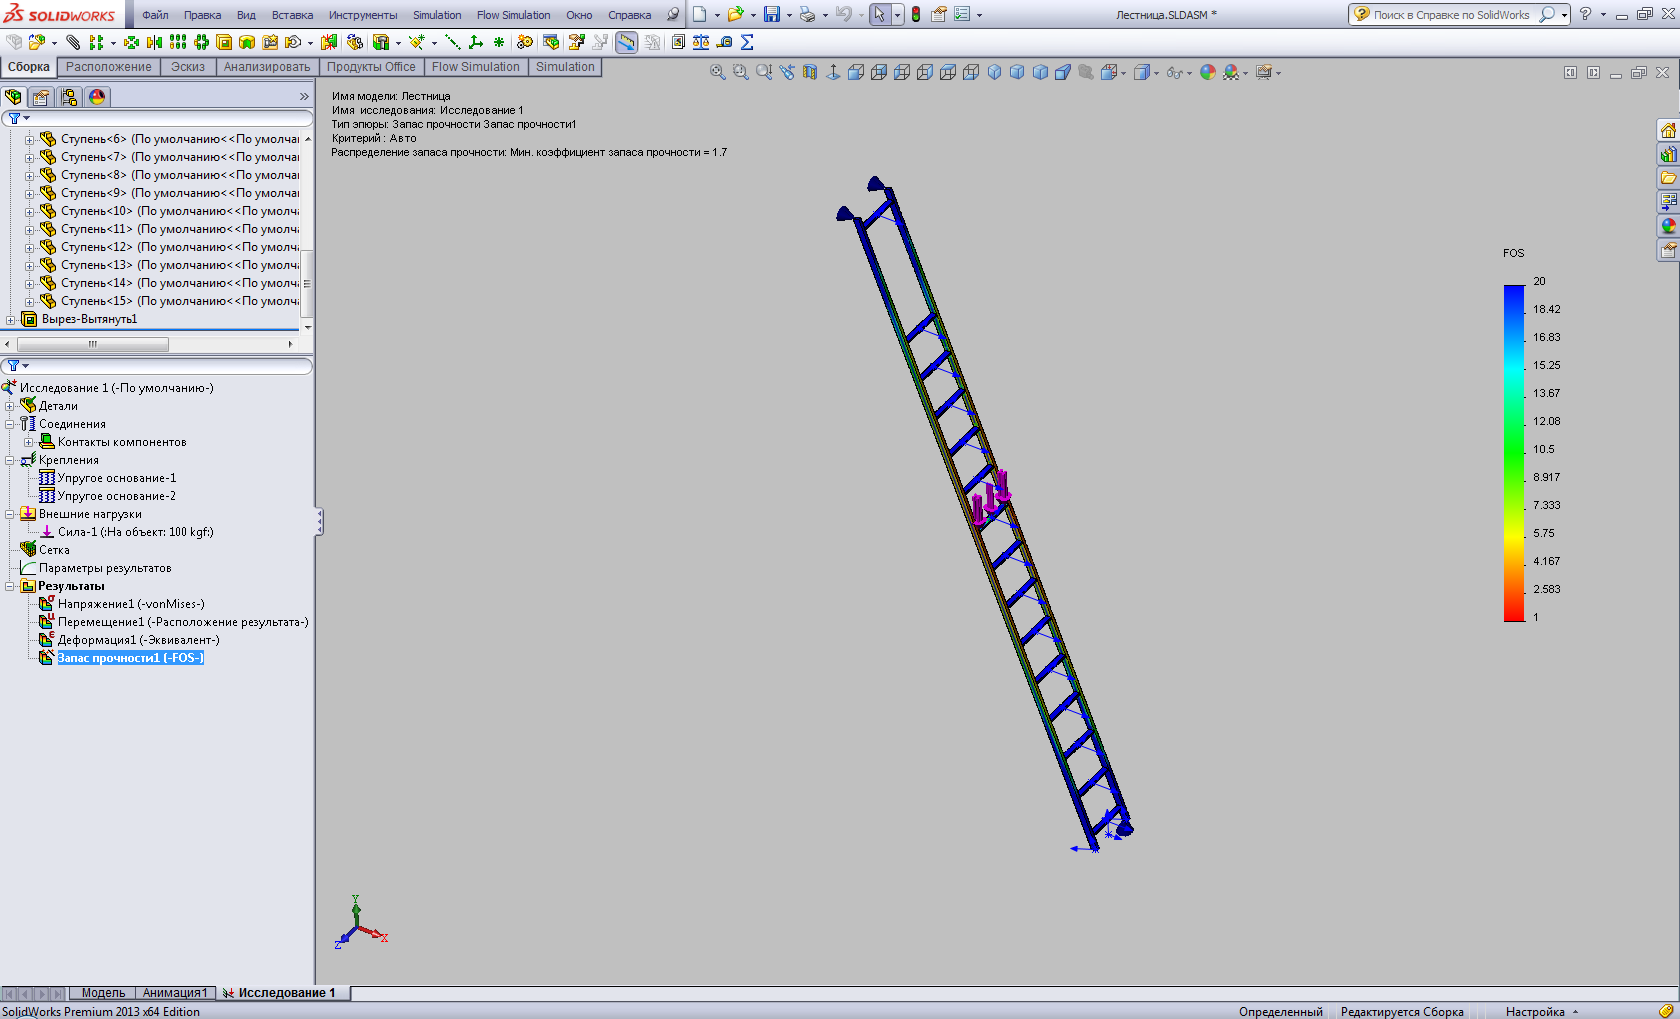The height and width of the screenshot is (1019, 1680).
Task: Select Перемещение1 result plot
Action: (x=173, y=622)
